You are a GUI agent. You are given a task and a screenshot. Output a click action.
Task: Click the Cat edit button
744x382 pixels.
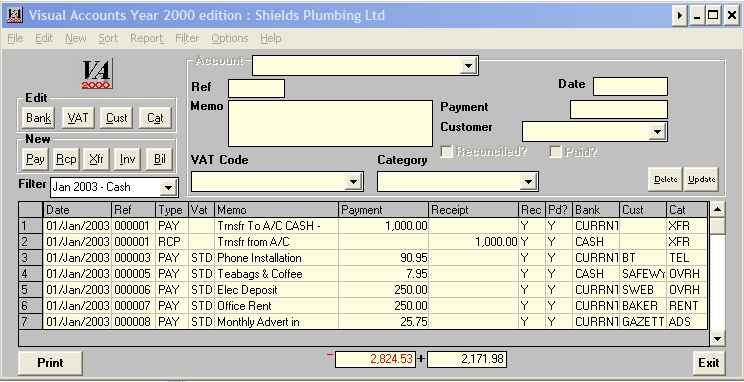[x=155, y=118]
